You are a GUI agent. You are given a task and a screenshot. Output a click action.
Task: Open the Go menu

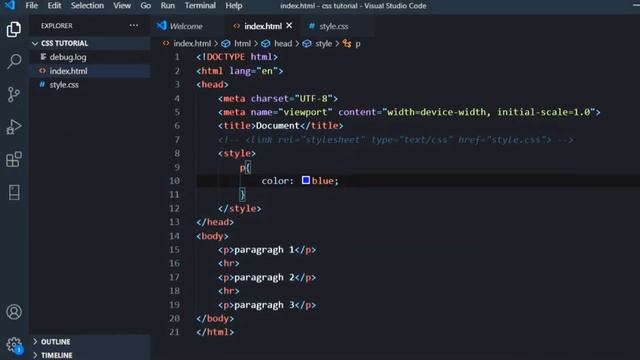[145, 6]
